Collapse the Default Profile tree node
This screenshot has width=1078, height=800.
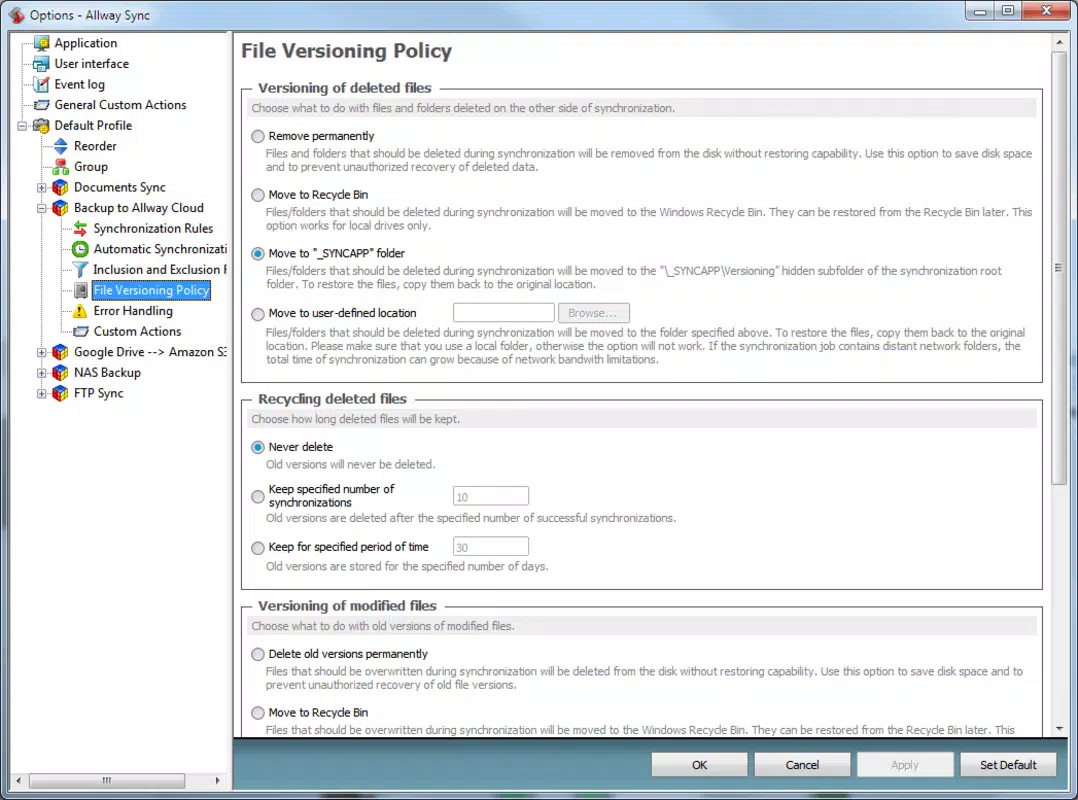tap(22, 126)
